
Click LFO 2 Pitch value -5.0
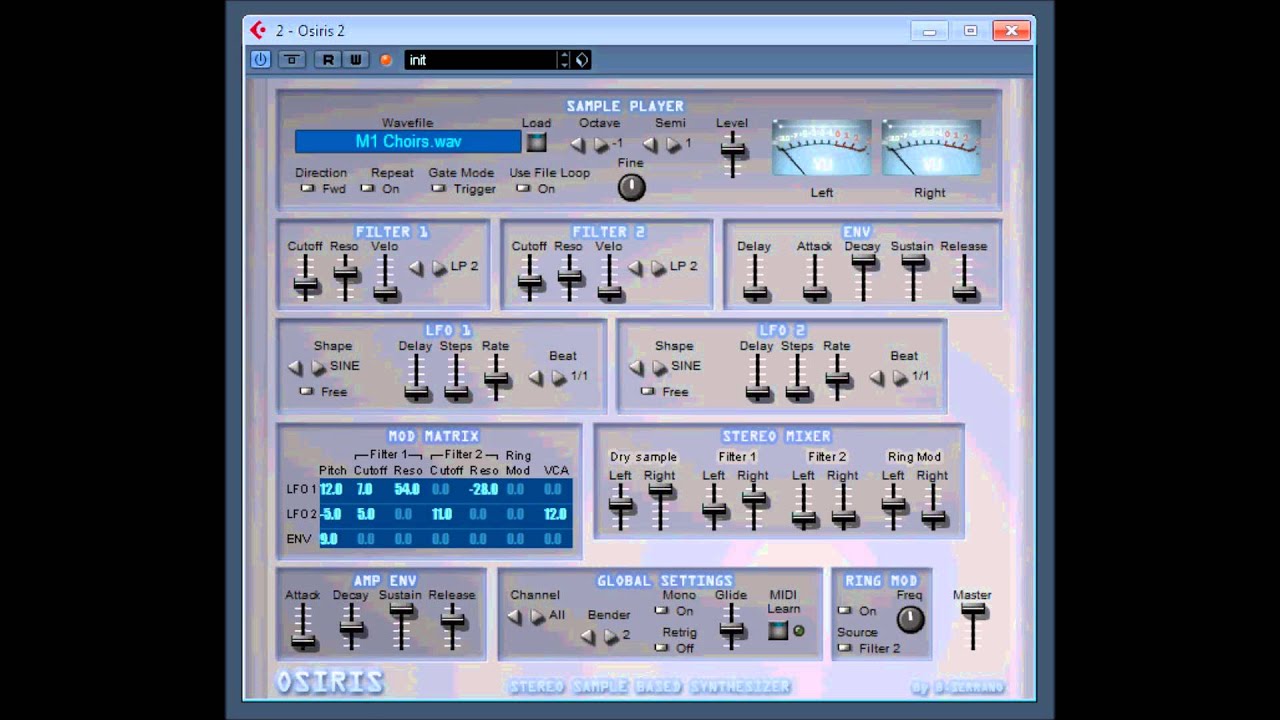[332, 514]
